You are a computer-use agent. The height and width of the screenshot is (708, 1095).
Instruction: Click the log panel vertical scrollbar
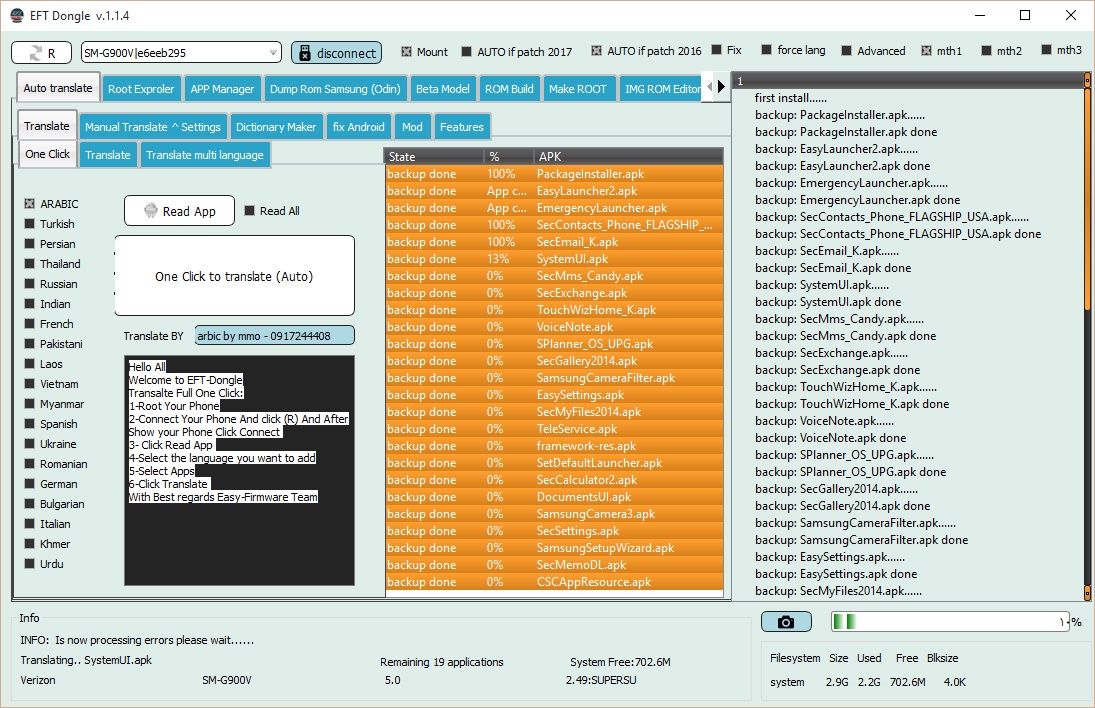pos(1087,335)
